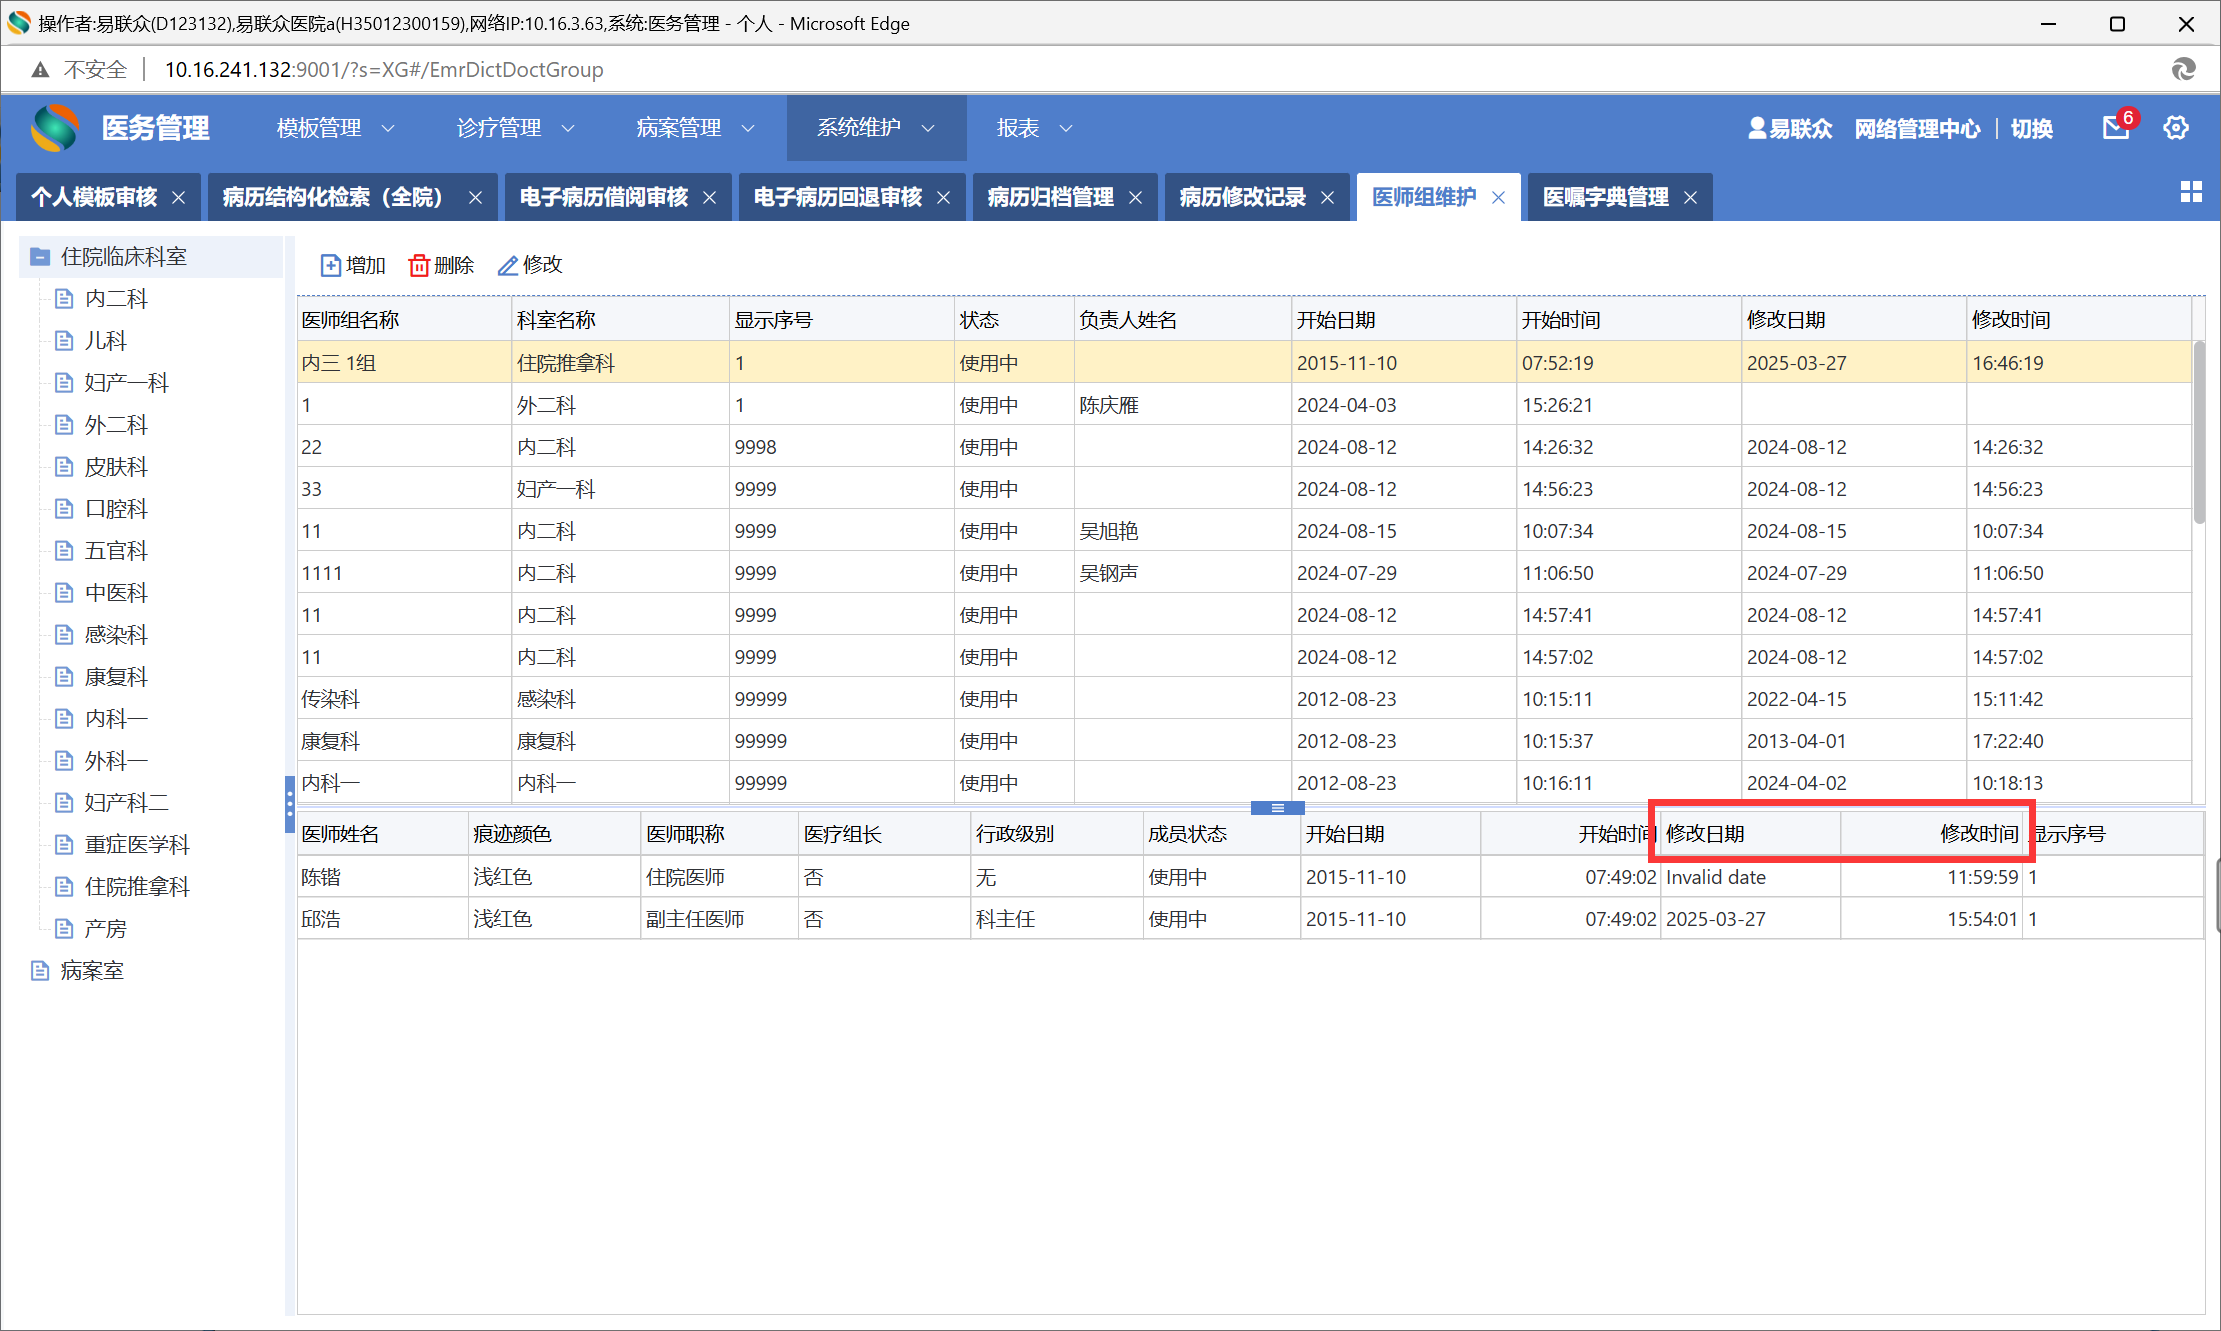Close the 病历归档管理 tab
Image resolution: width=2221 pixels, height=1331 pixels.
[1135, 198]
